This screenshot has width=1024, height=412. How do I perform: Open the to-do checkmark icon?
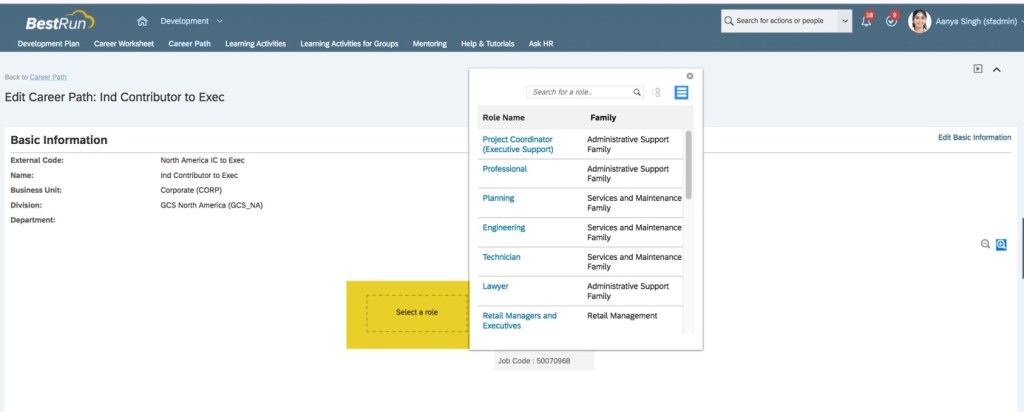click(x=891, y=21)
